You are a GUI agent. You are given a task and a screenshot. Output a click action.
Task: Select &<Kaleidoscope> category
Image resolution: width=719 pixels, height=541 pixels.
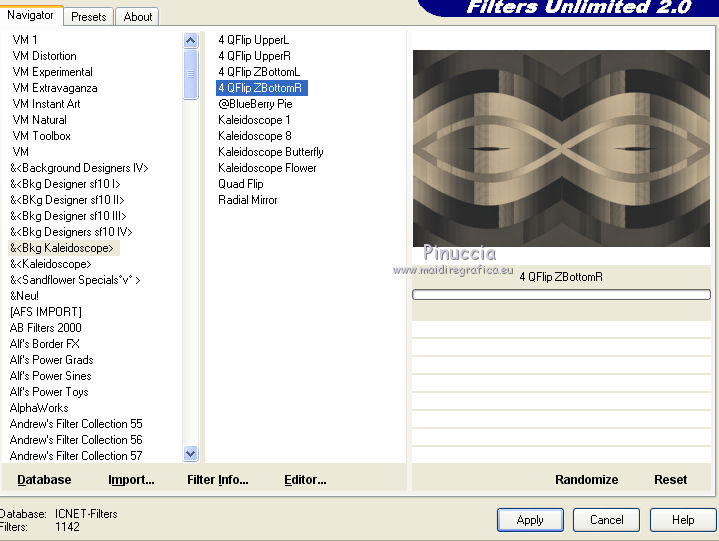50,264
